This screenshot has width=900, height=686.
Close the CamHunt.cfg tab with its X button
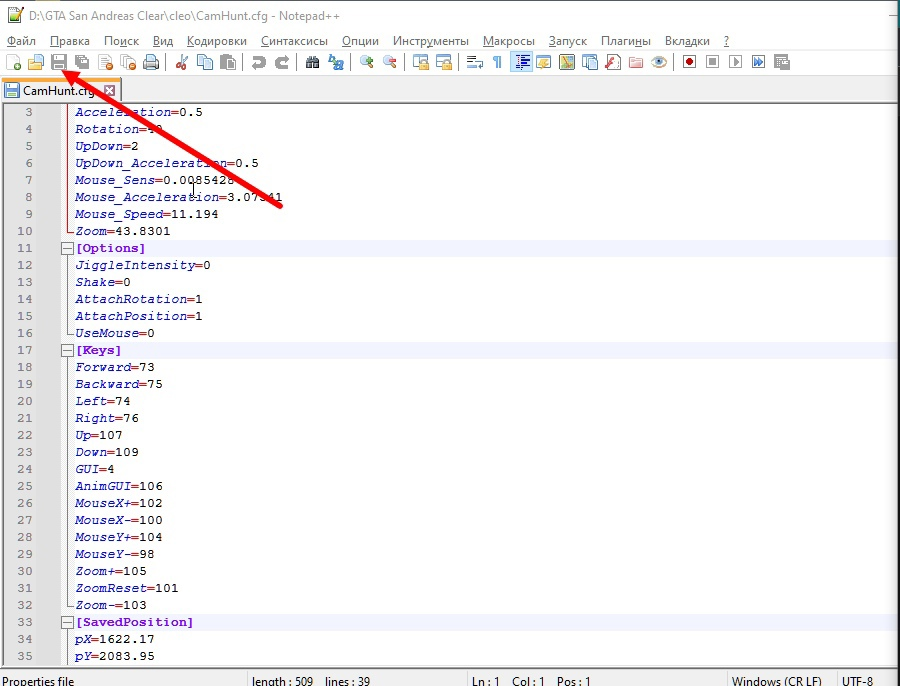pos(110,90)
